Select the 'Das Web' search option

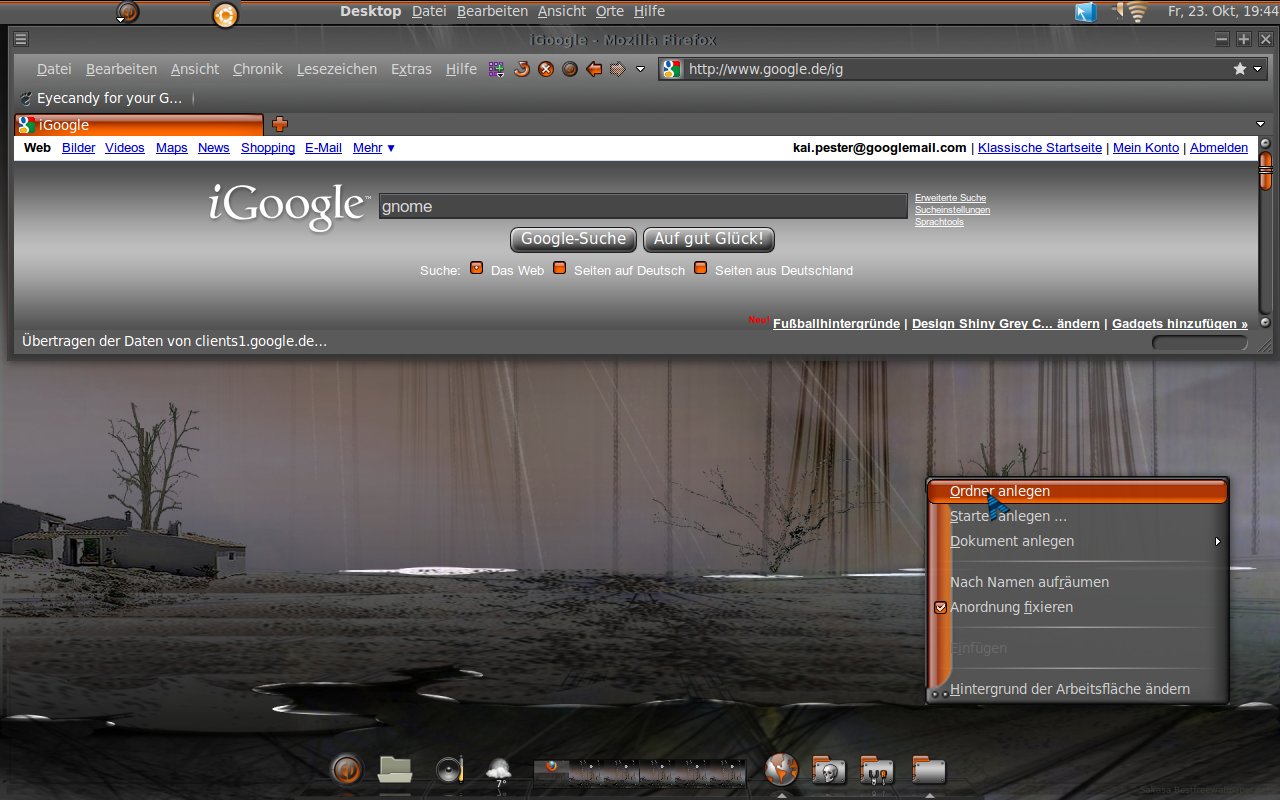(477, 268)
